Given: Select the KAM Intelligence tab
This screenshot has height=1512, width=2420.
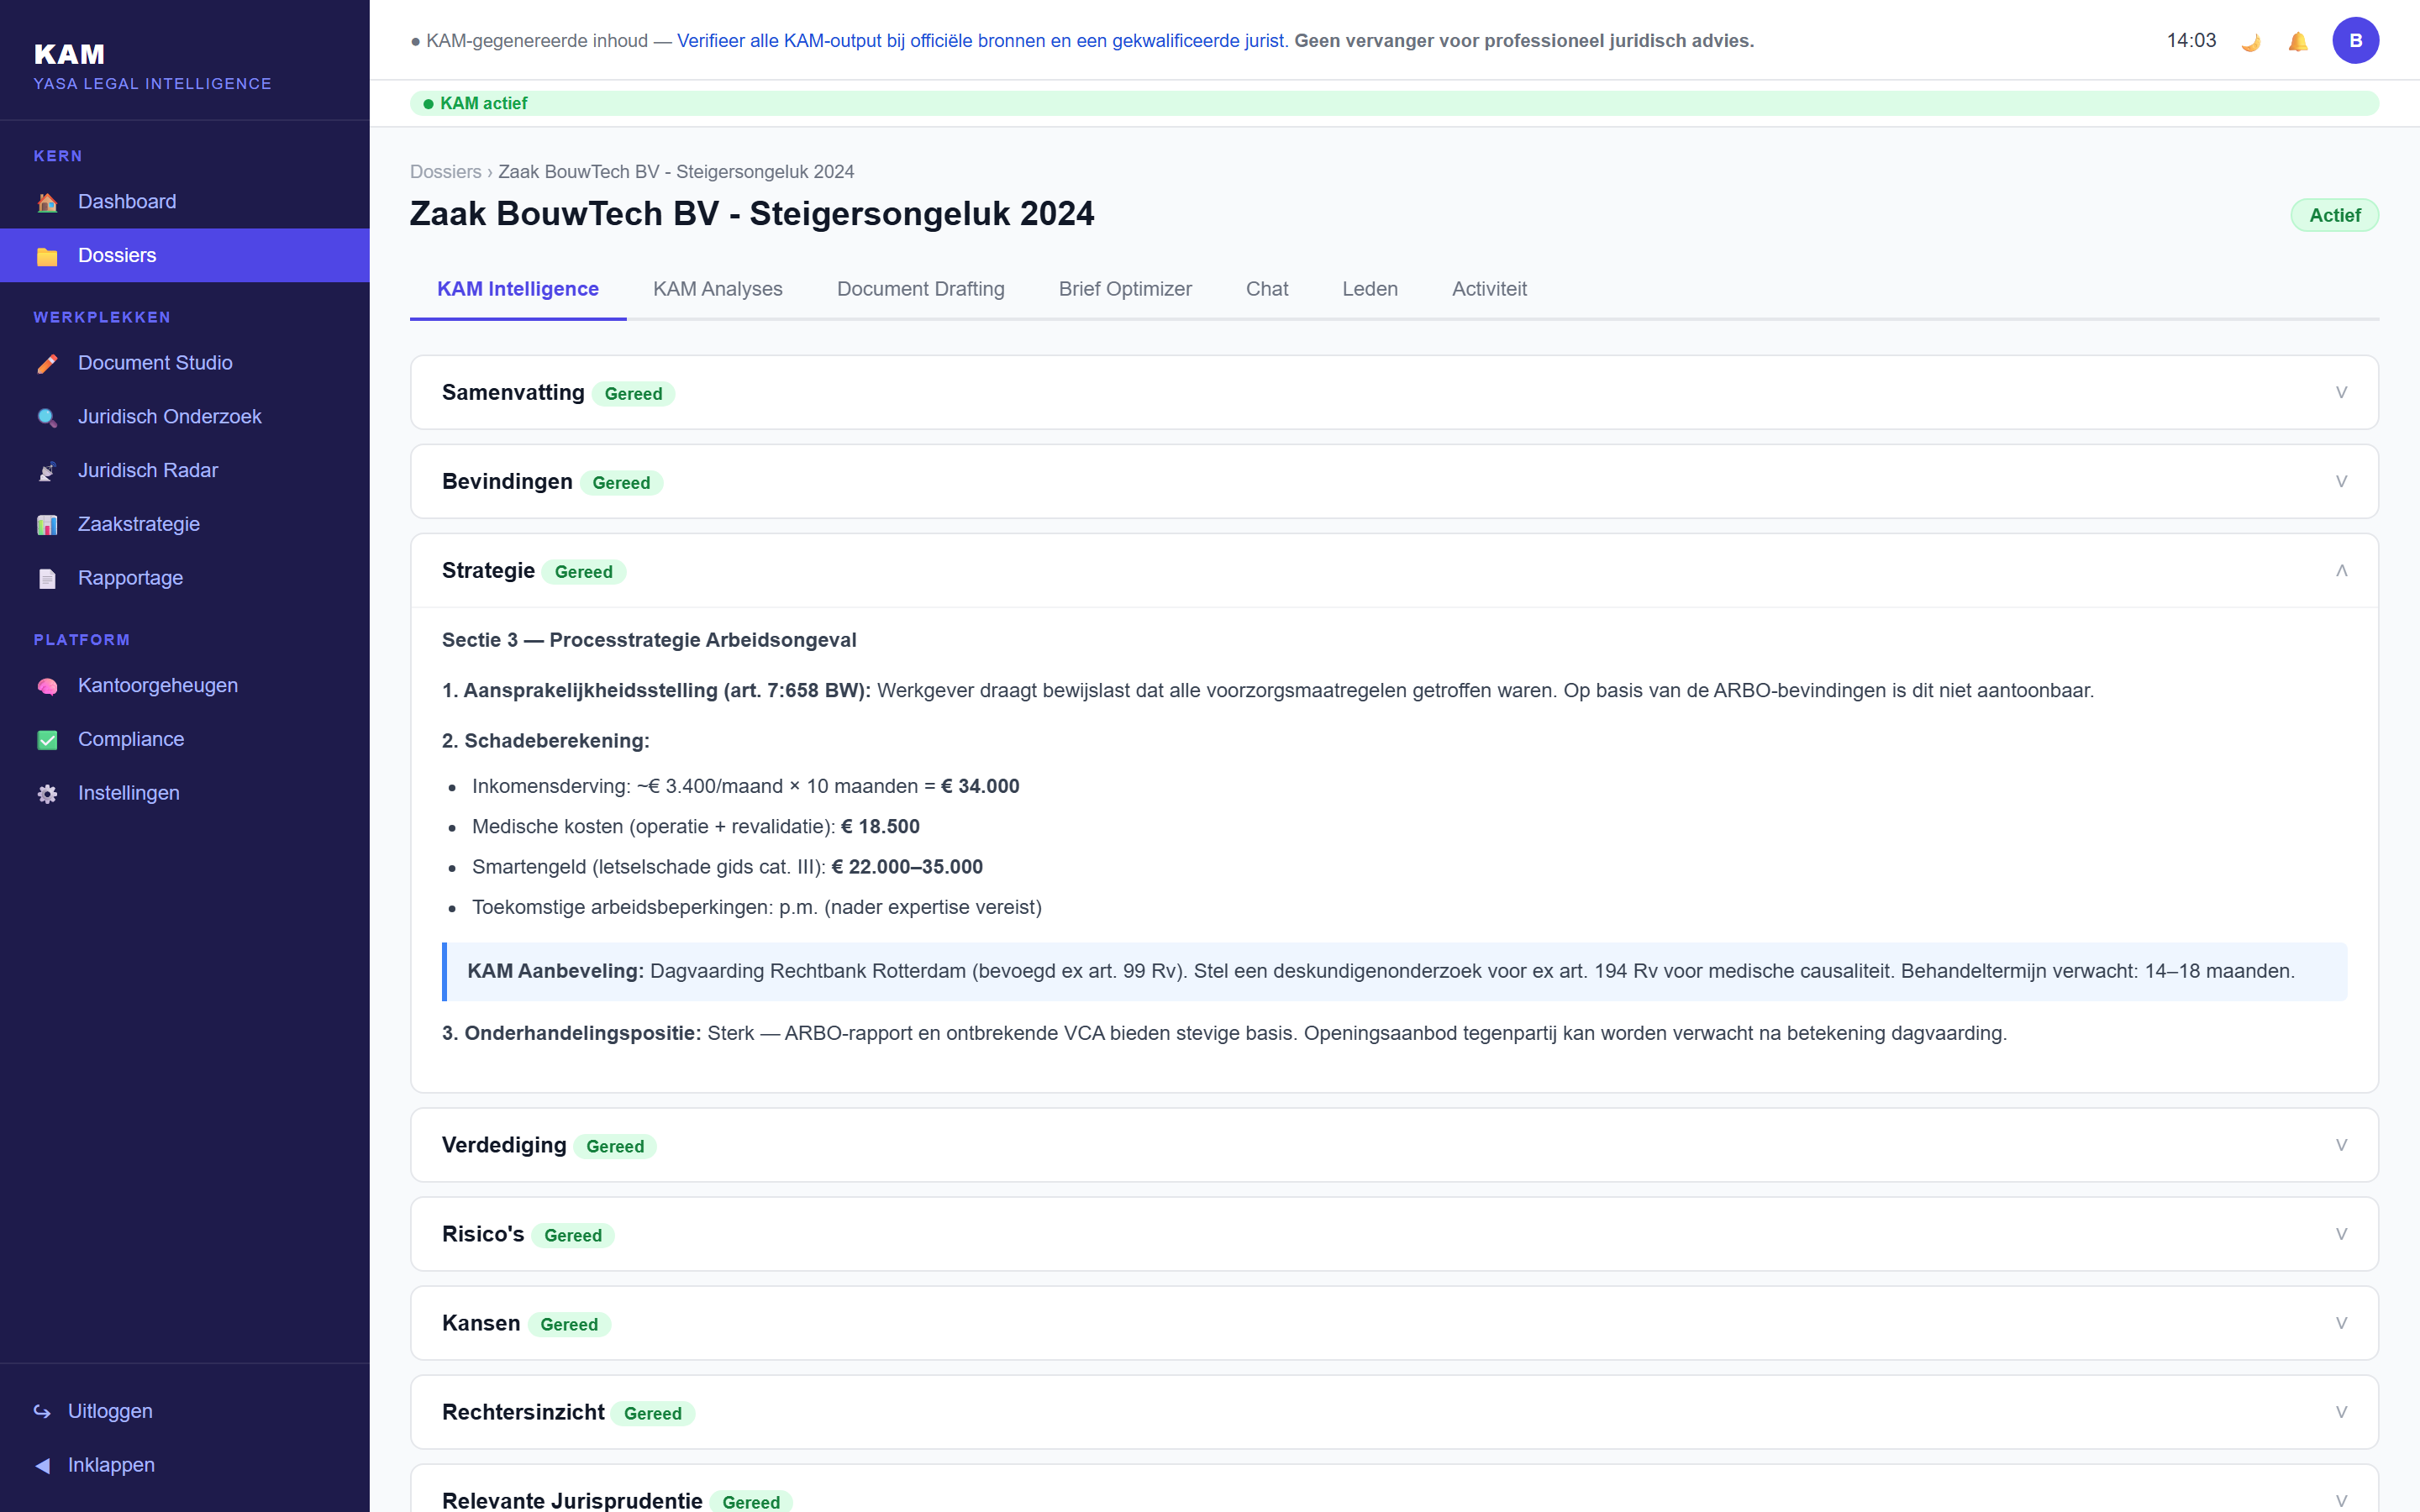Looking at the screenshot, I should 517,289.
